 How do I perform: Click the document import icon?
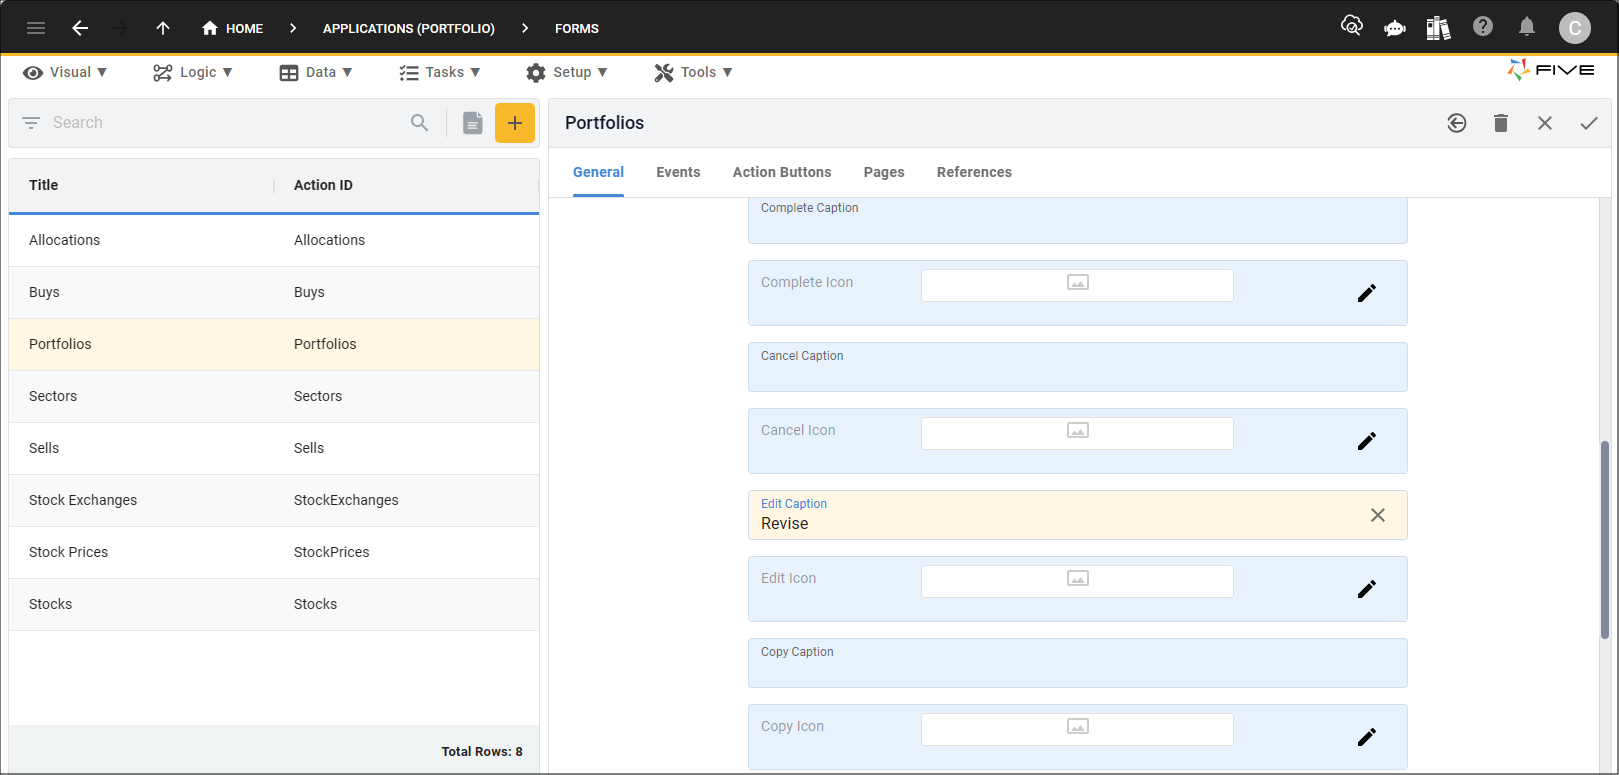coord(473,123)
